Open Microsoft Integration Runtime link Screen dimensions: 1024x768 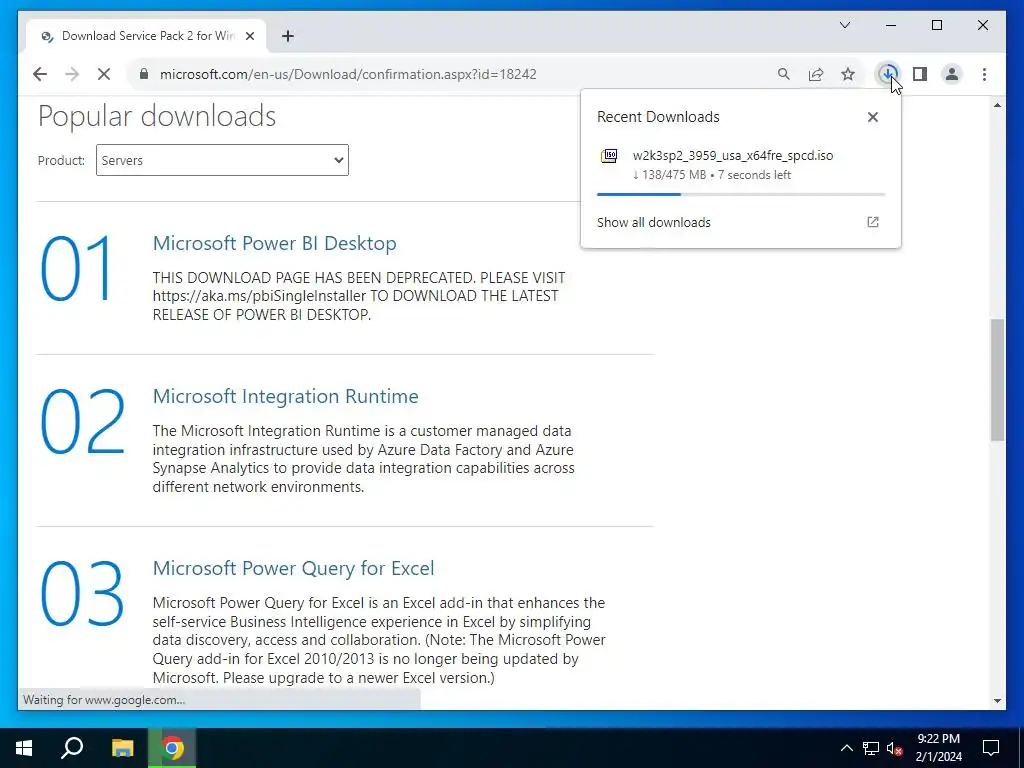point(285,396)
